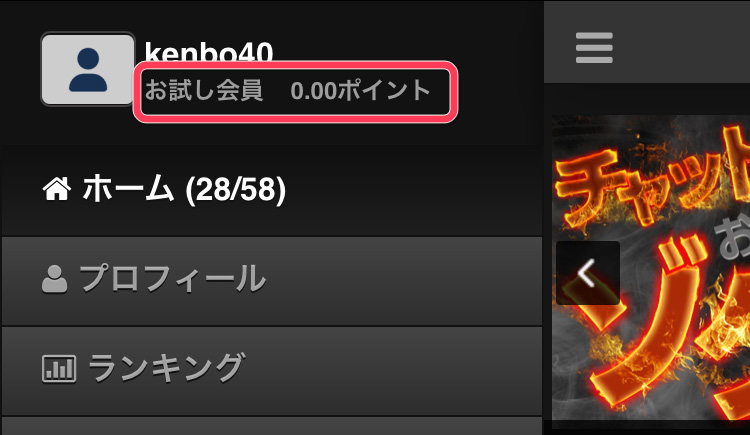Click the 0.00ポイント balance text
Screen dimensions: 750x435
(361, 90)
